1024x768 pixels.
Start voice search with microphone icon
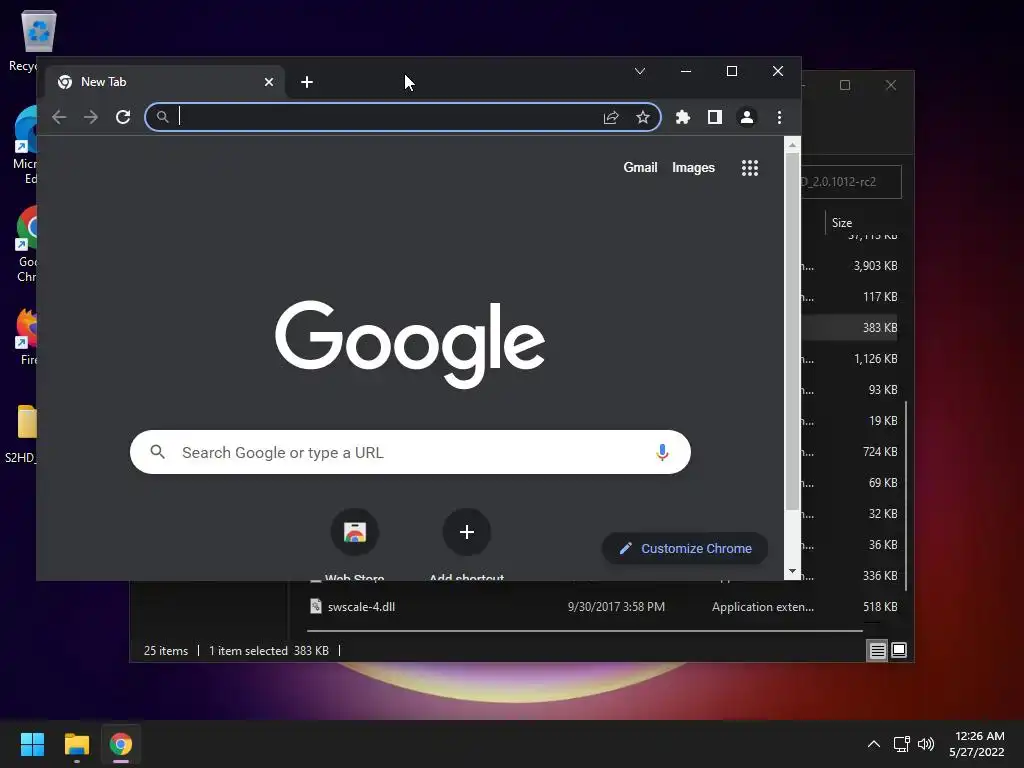click(x=662, y=452)
